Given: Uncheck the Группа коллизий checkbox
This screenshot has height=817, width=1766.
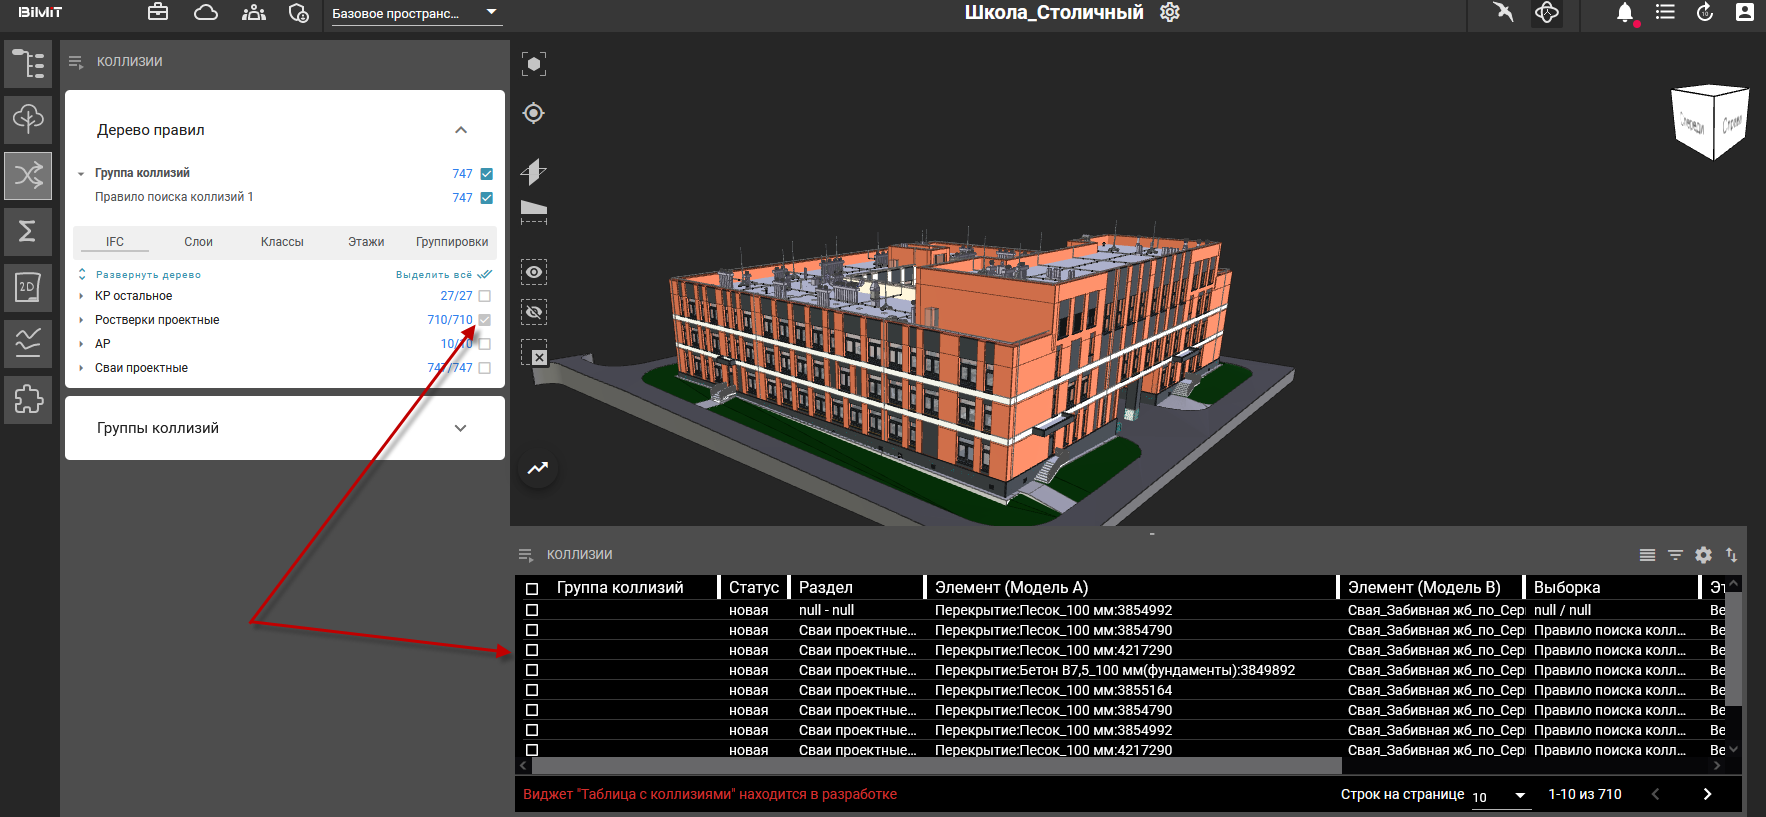Looking at the screenshot, I should pos(487,174).
